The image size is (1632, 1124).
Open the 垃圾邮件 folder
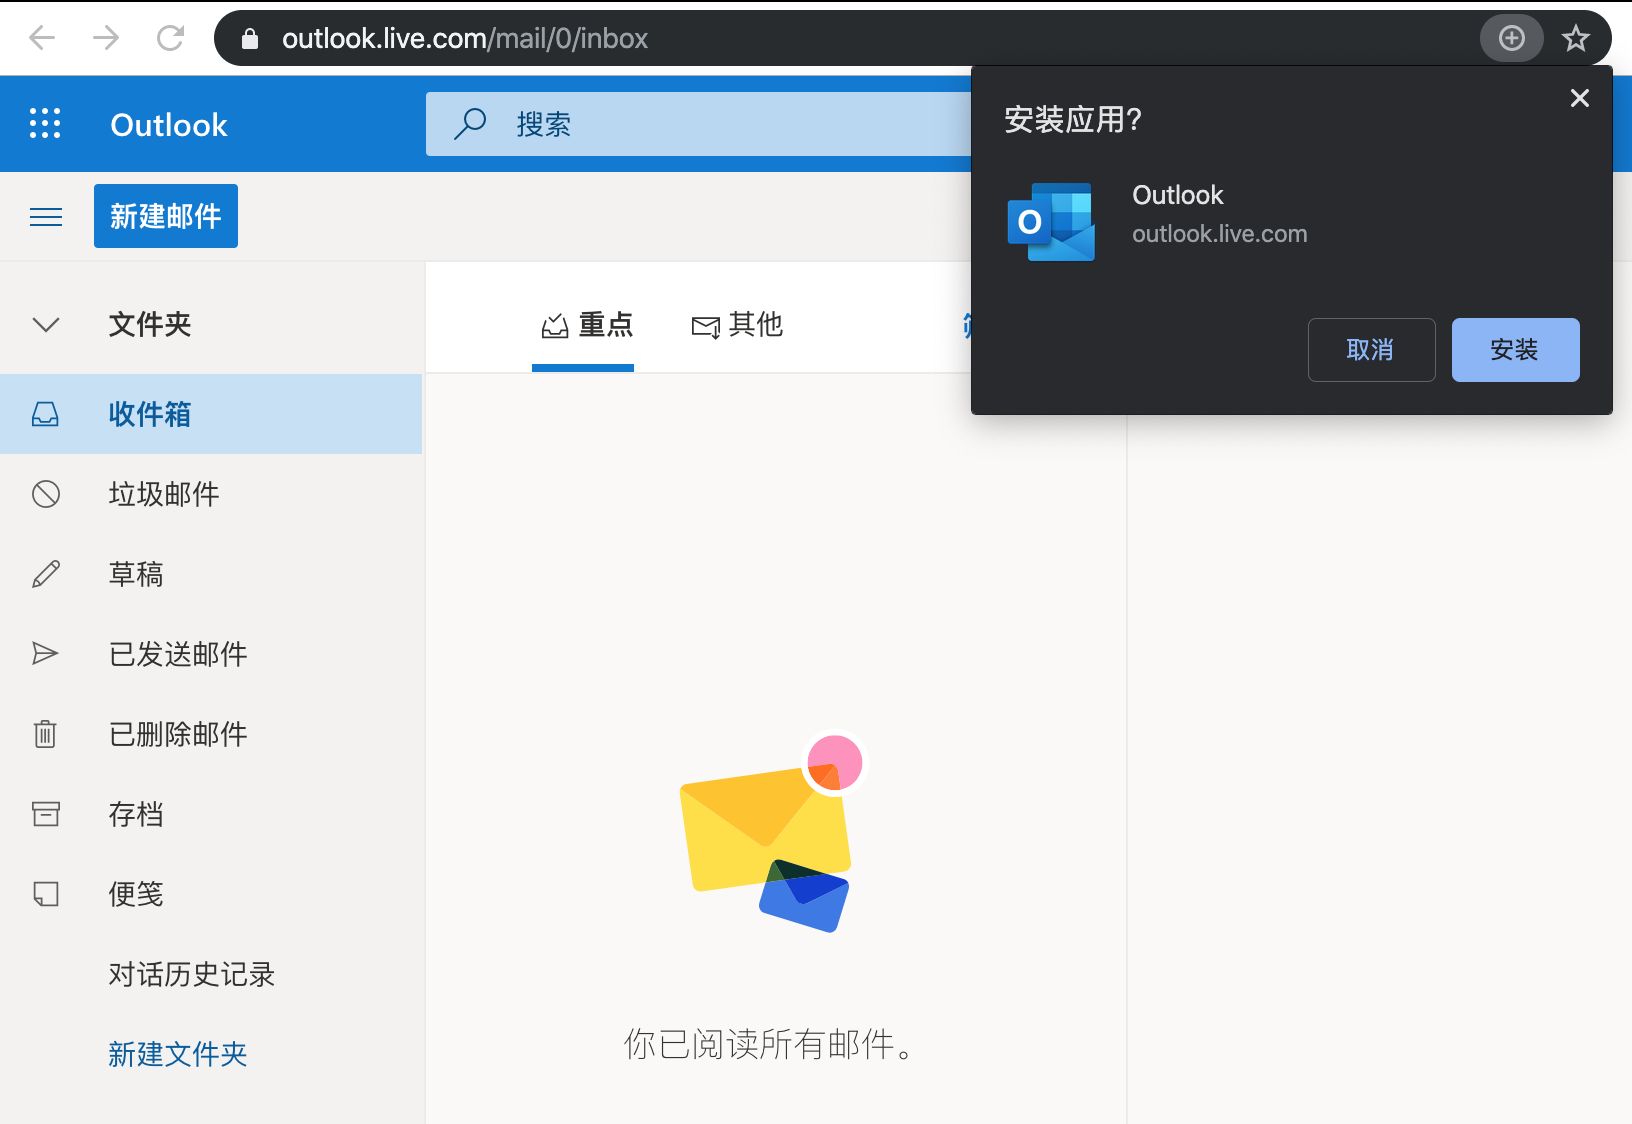[211, 494]
